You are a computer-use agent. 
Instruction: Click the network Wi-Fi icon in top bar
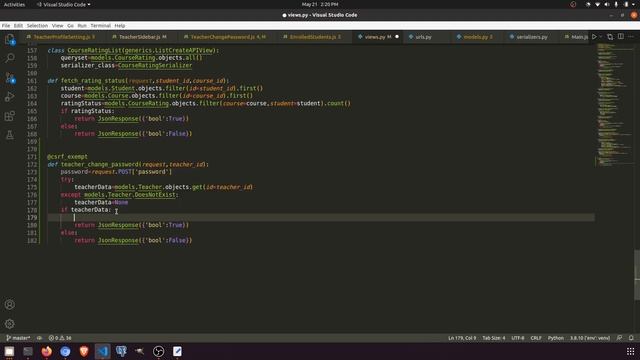pyautogui.click(x=597, y=4)
